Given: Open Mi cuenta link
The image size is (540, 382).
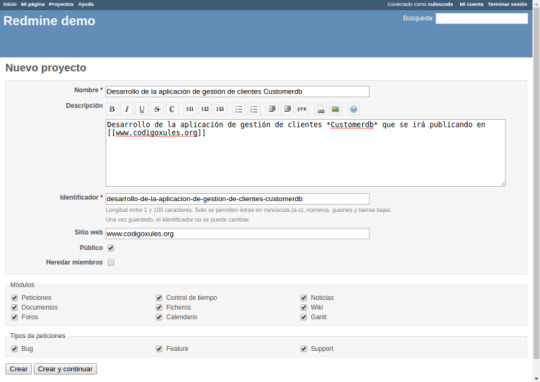Looking at the screenshot, I should tap(471, 4).
